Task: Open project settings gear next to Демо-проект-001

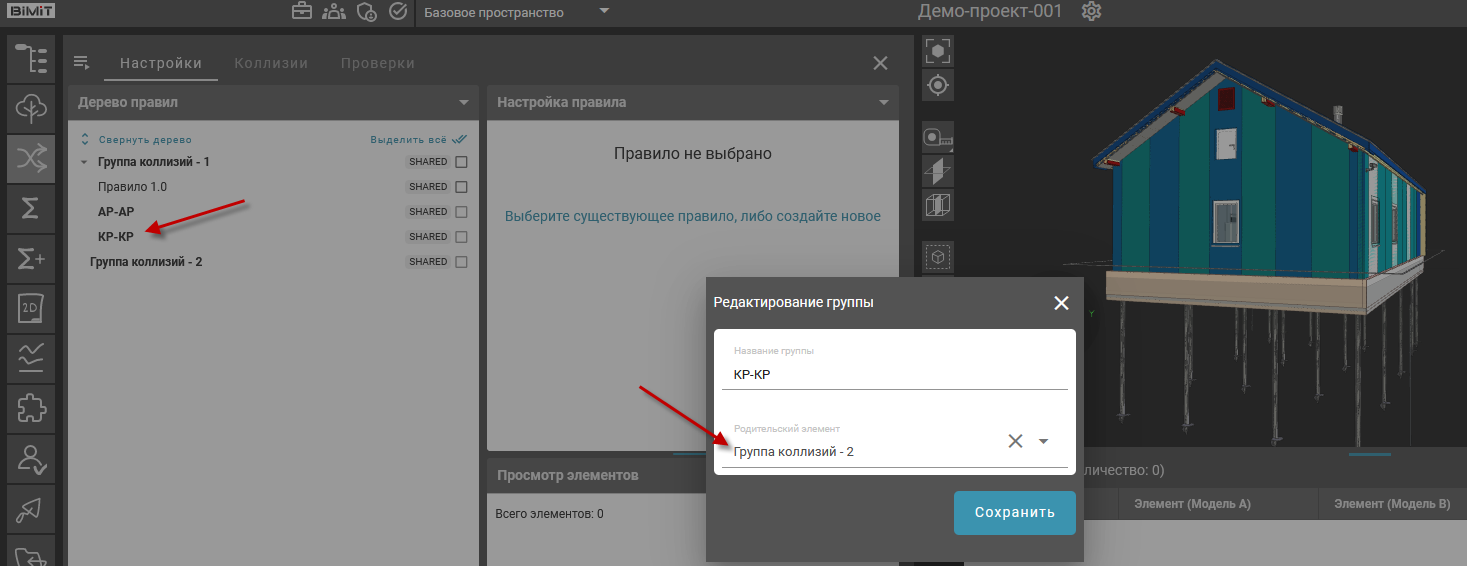Action: 1092,12
